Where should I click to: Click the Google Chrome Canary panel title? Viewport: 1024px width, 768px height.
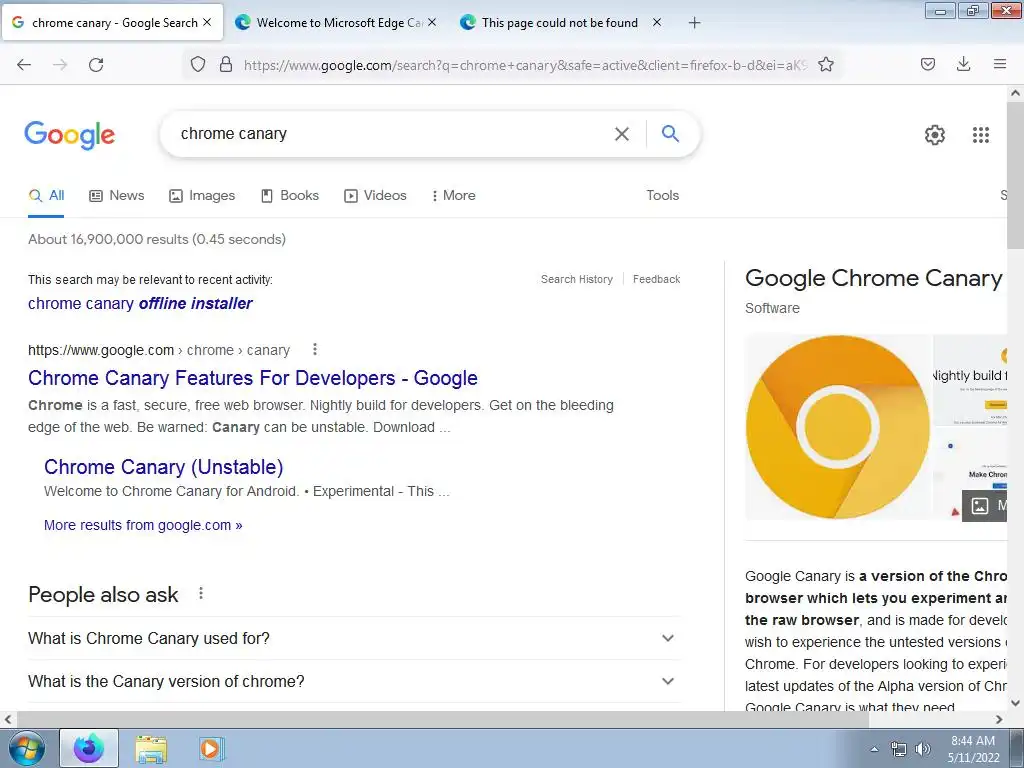tap(874, 278)
